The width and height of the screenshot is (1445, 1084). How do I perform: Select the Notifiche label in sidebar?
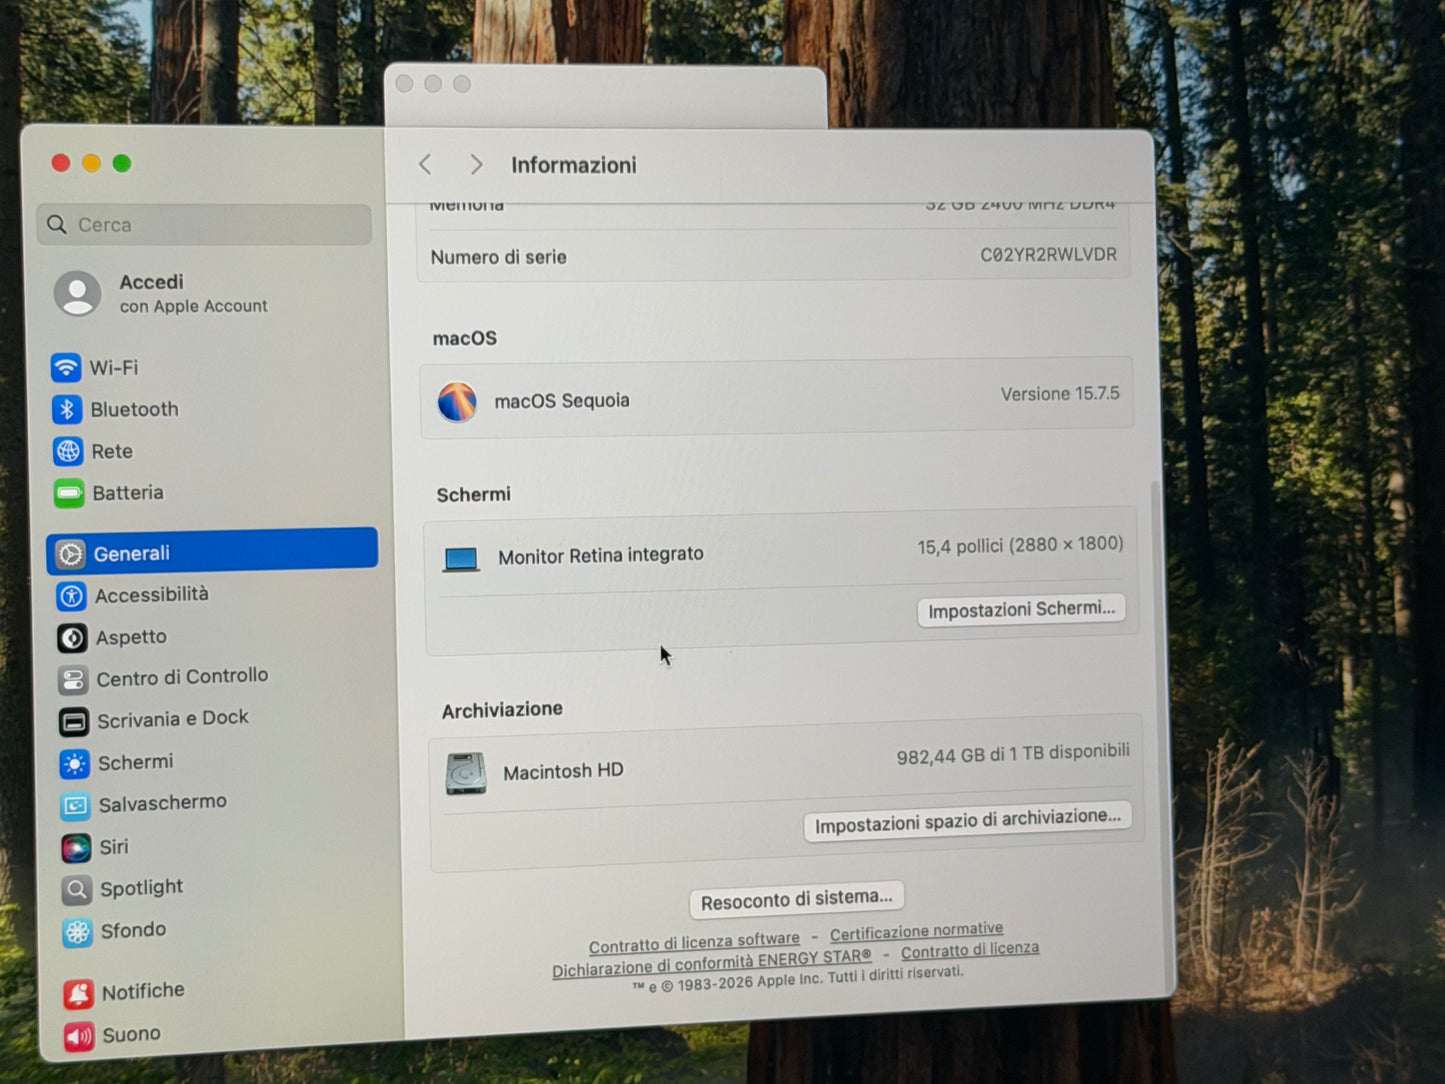point(143,991)
